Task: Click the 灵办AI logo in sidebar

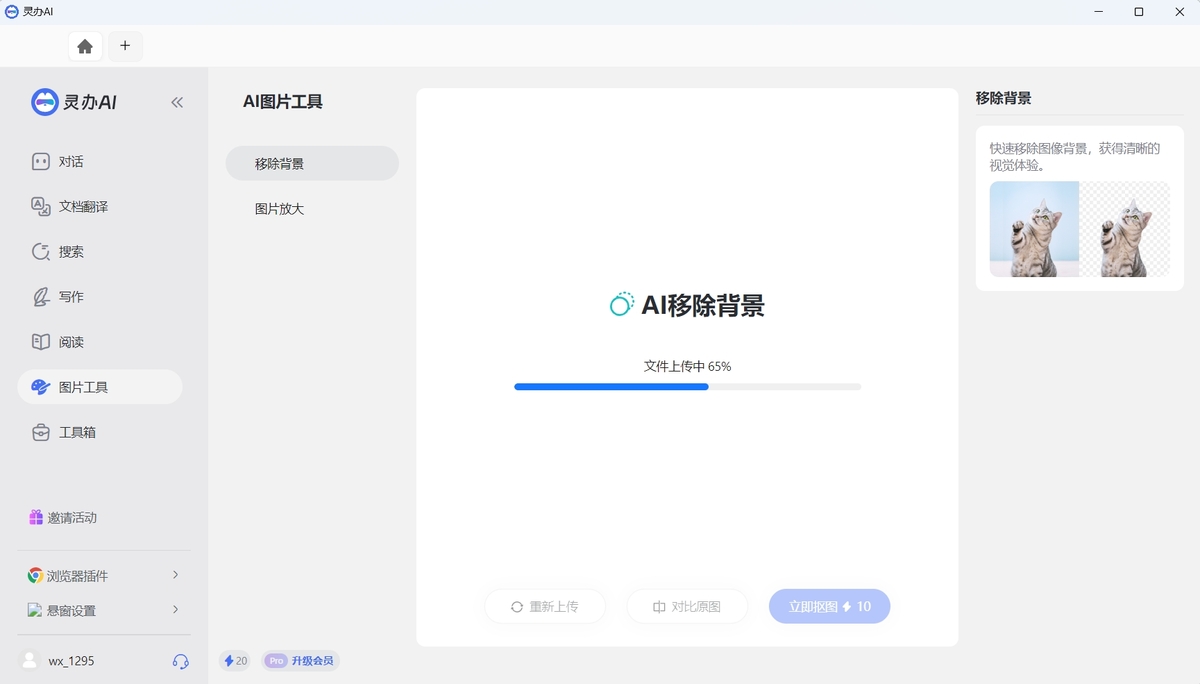Action: [x=74, y=102]
